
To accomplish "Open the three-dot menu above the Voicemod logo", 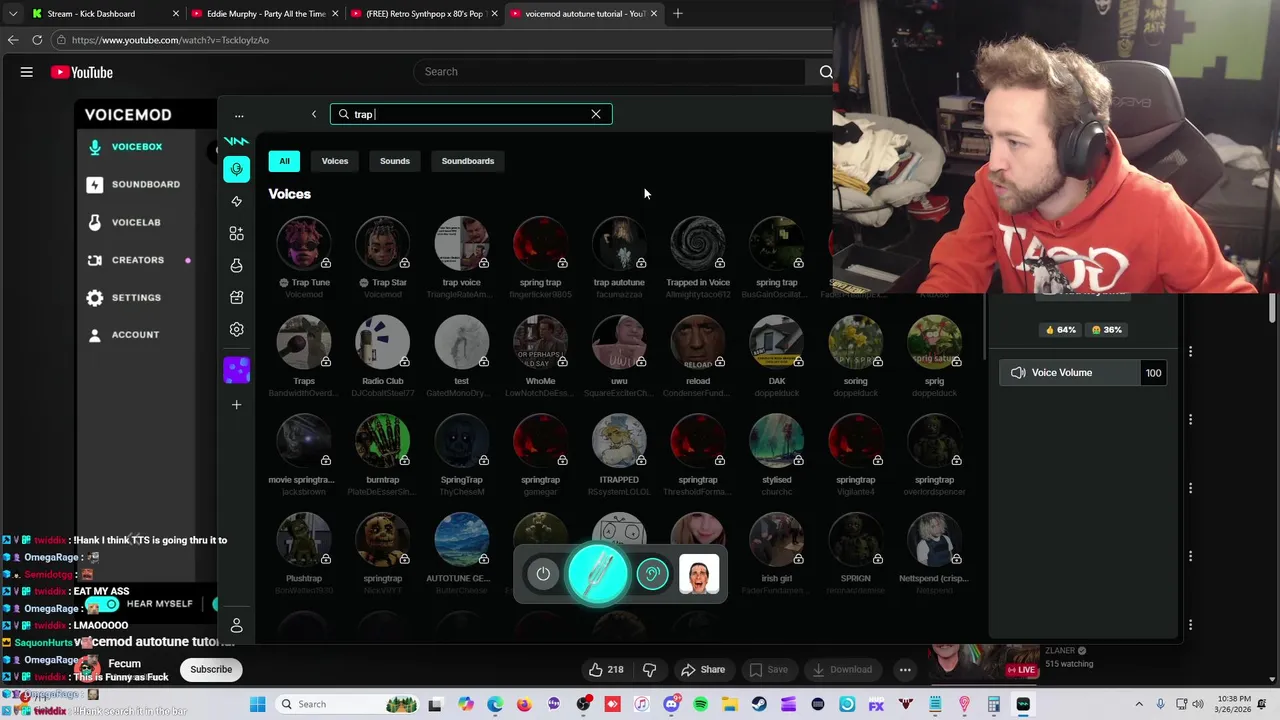I will (x=238, y=115).
